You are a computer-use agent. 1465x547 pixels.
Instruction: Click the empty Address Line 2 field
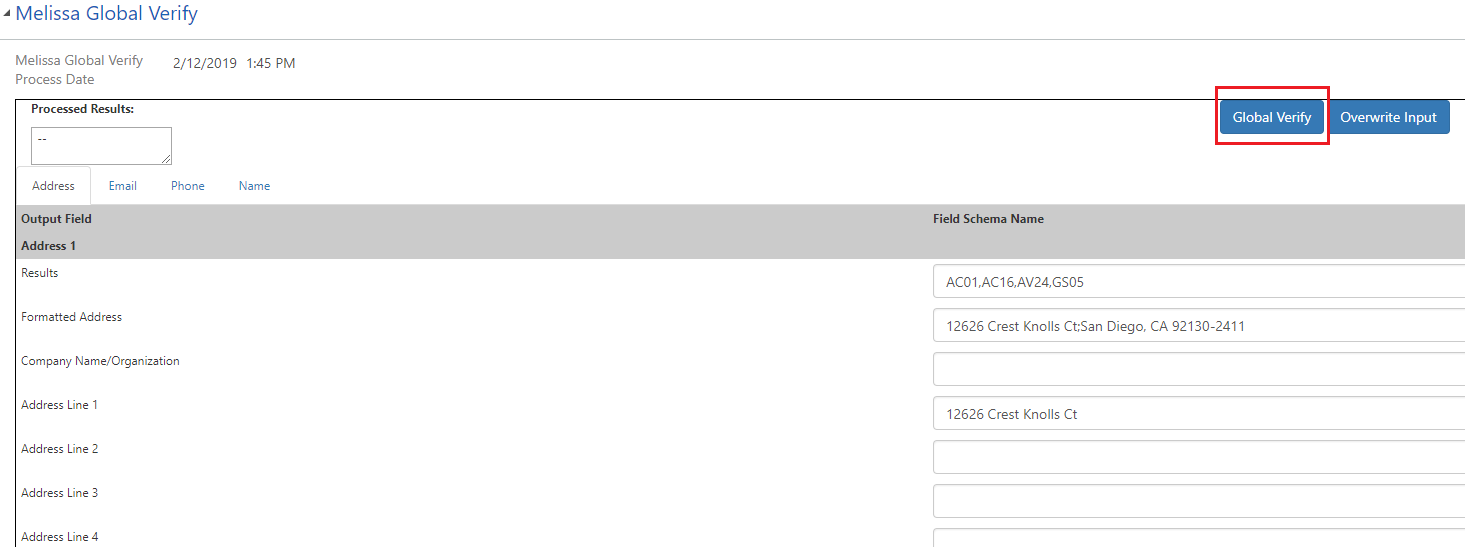tap(1198, 457)
